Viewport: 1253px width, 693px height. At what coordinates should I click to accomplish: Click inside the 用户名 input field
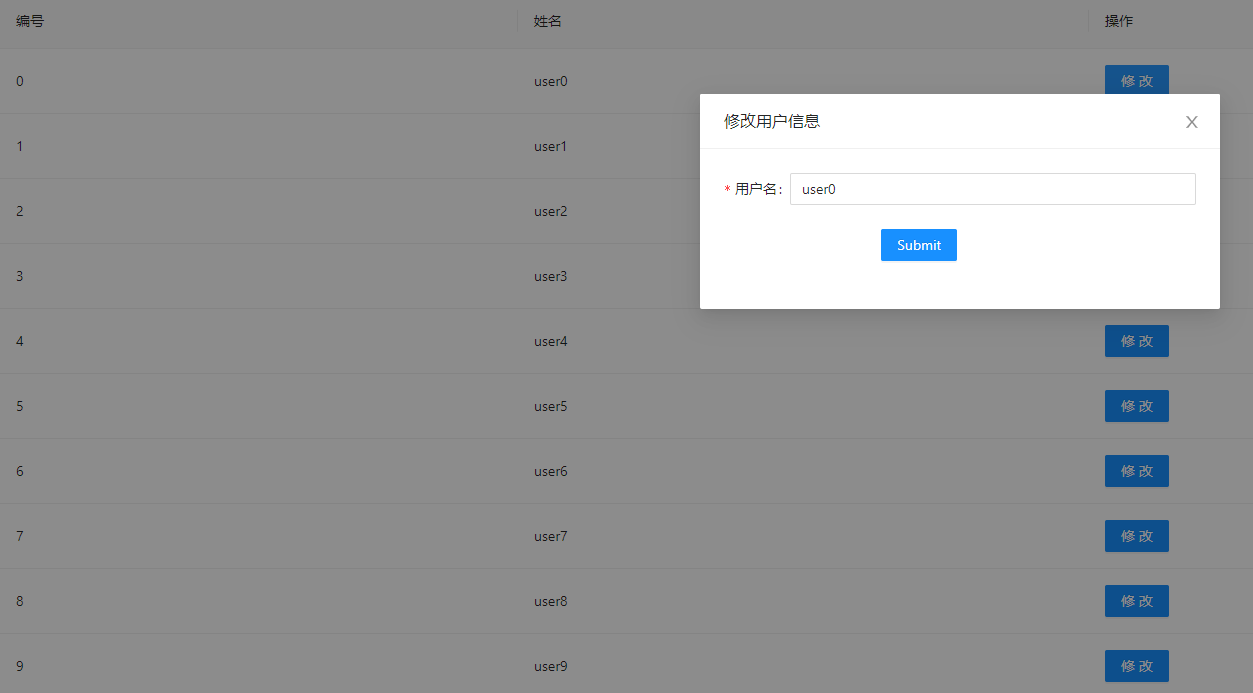(x=992, y=189)
